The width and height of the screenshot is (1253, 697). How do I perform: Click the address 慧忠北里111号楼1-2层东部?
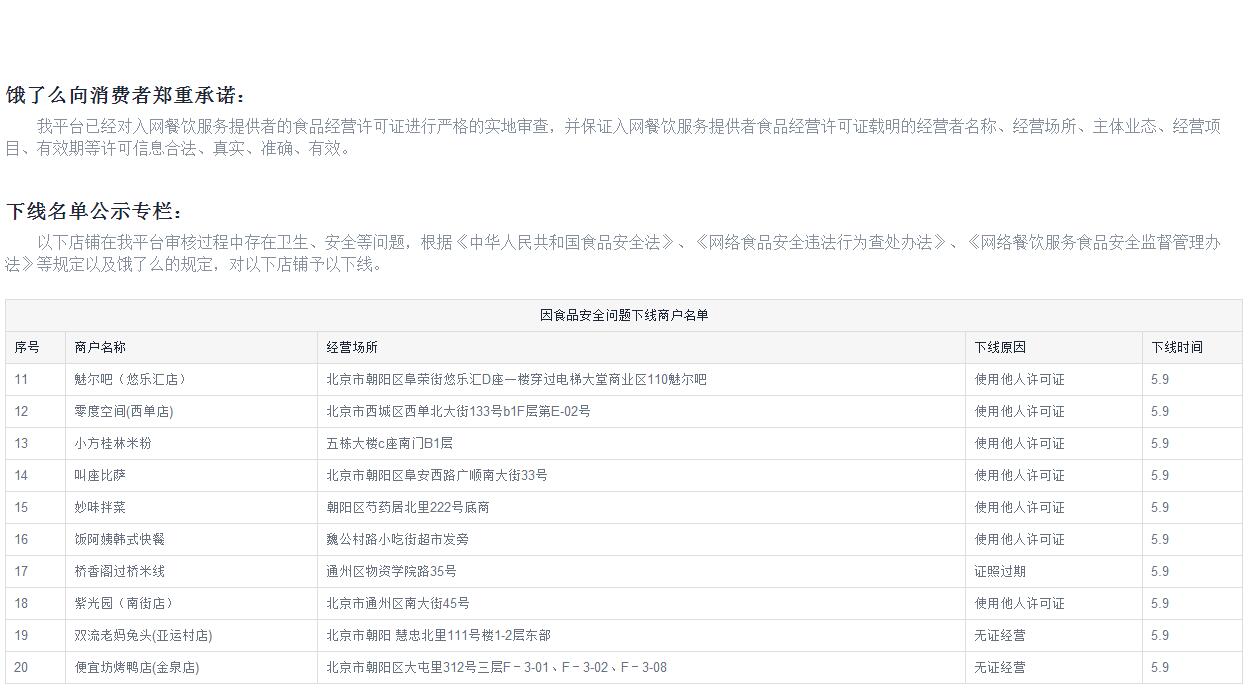[x=438, y=635]
